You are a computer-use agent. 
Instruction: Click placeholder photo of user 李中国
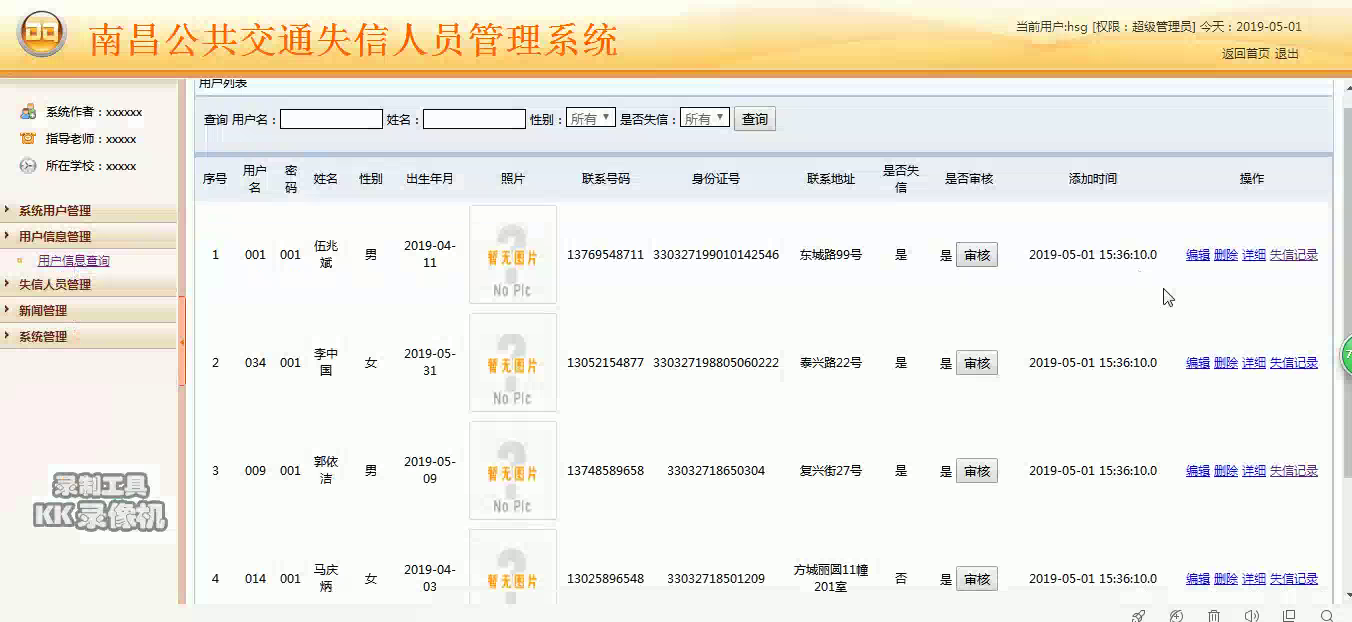pyautogui.click(x=513, y=363)
